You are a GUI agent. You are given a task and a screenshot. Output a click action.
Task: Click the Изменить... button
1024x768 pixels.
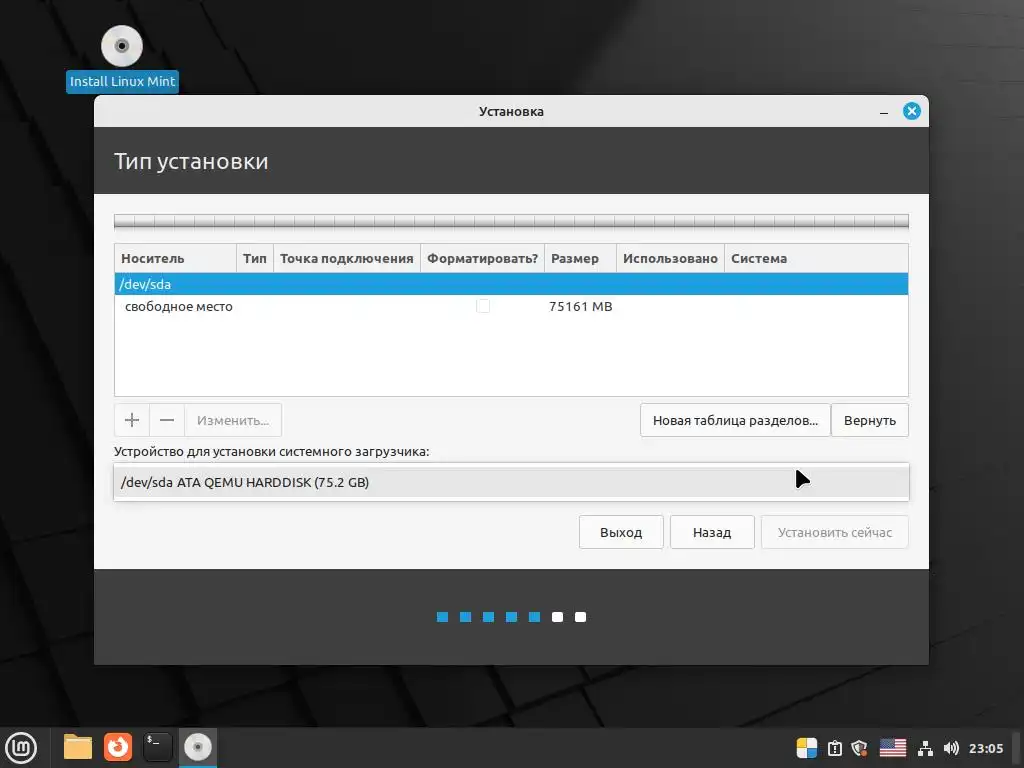pos(233,420)
